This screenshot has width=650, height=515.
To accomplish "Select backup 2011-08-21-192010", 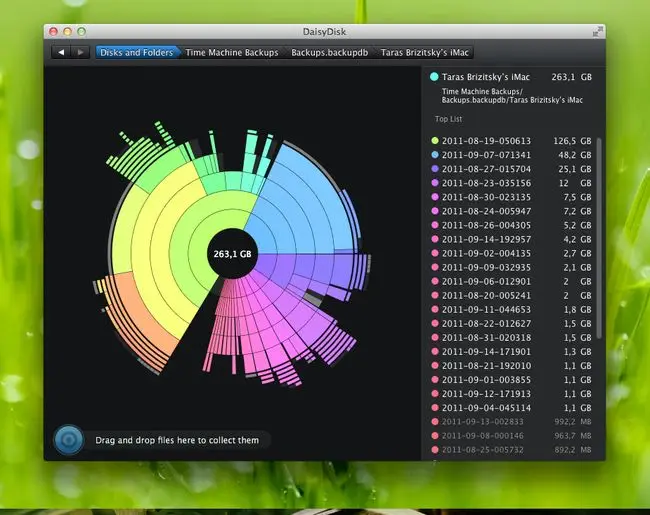I will click(x=512, y=366).
